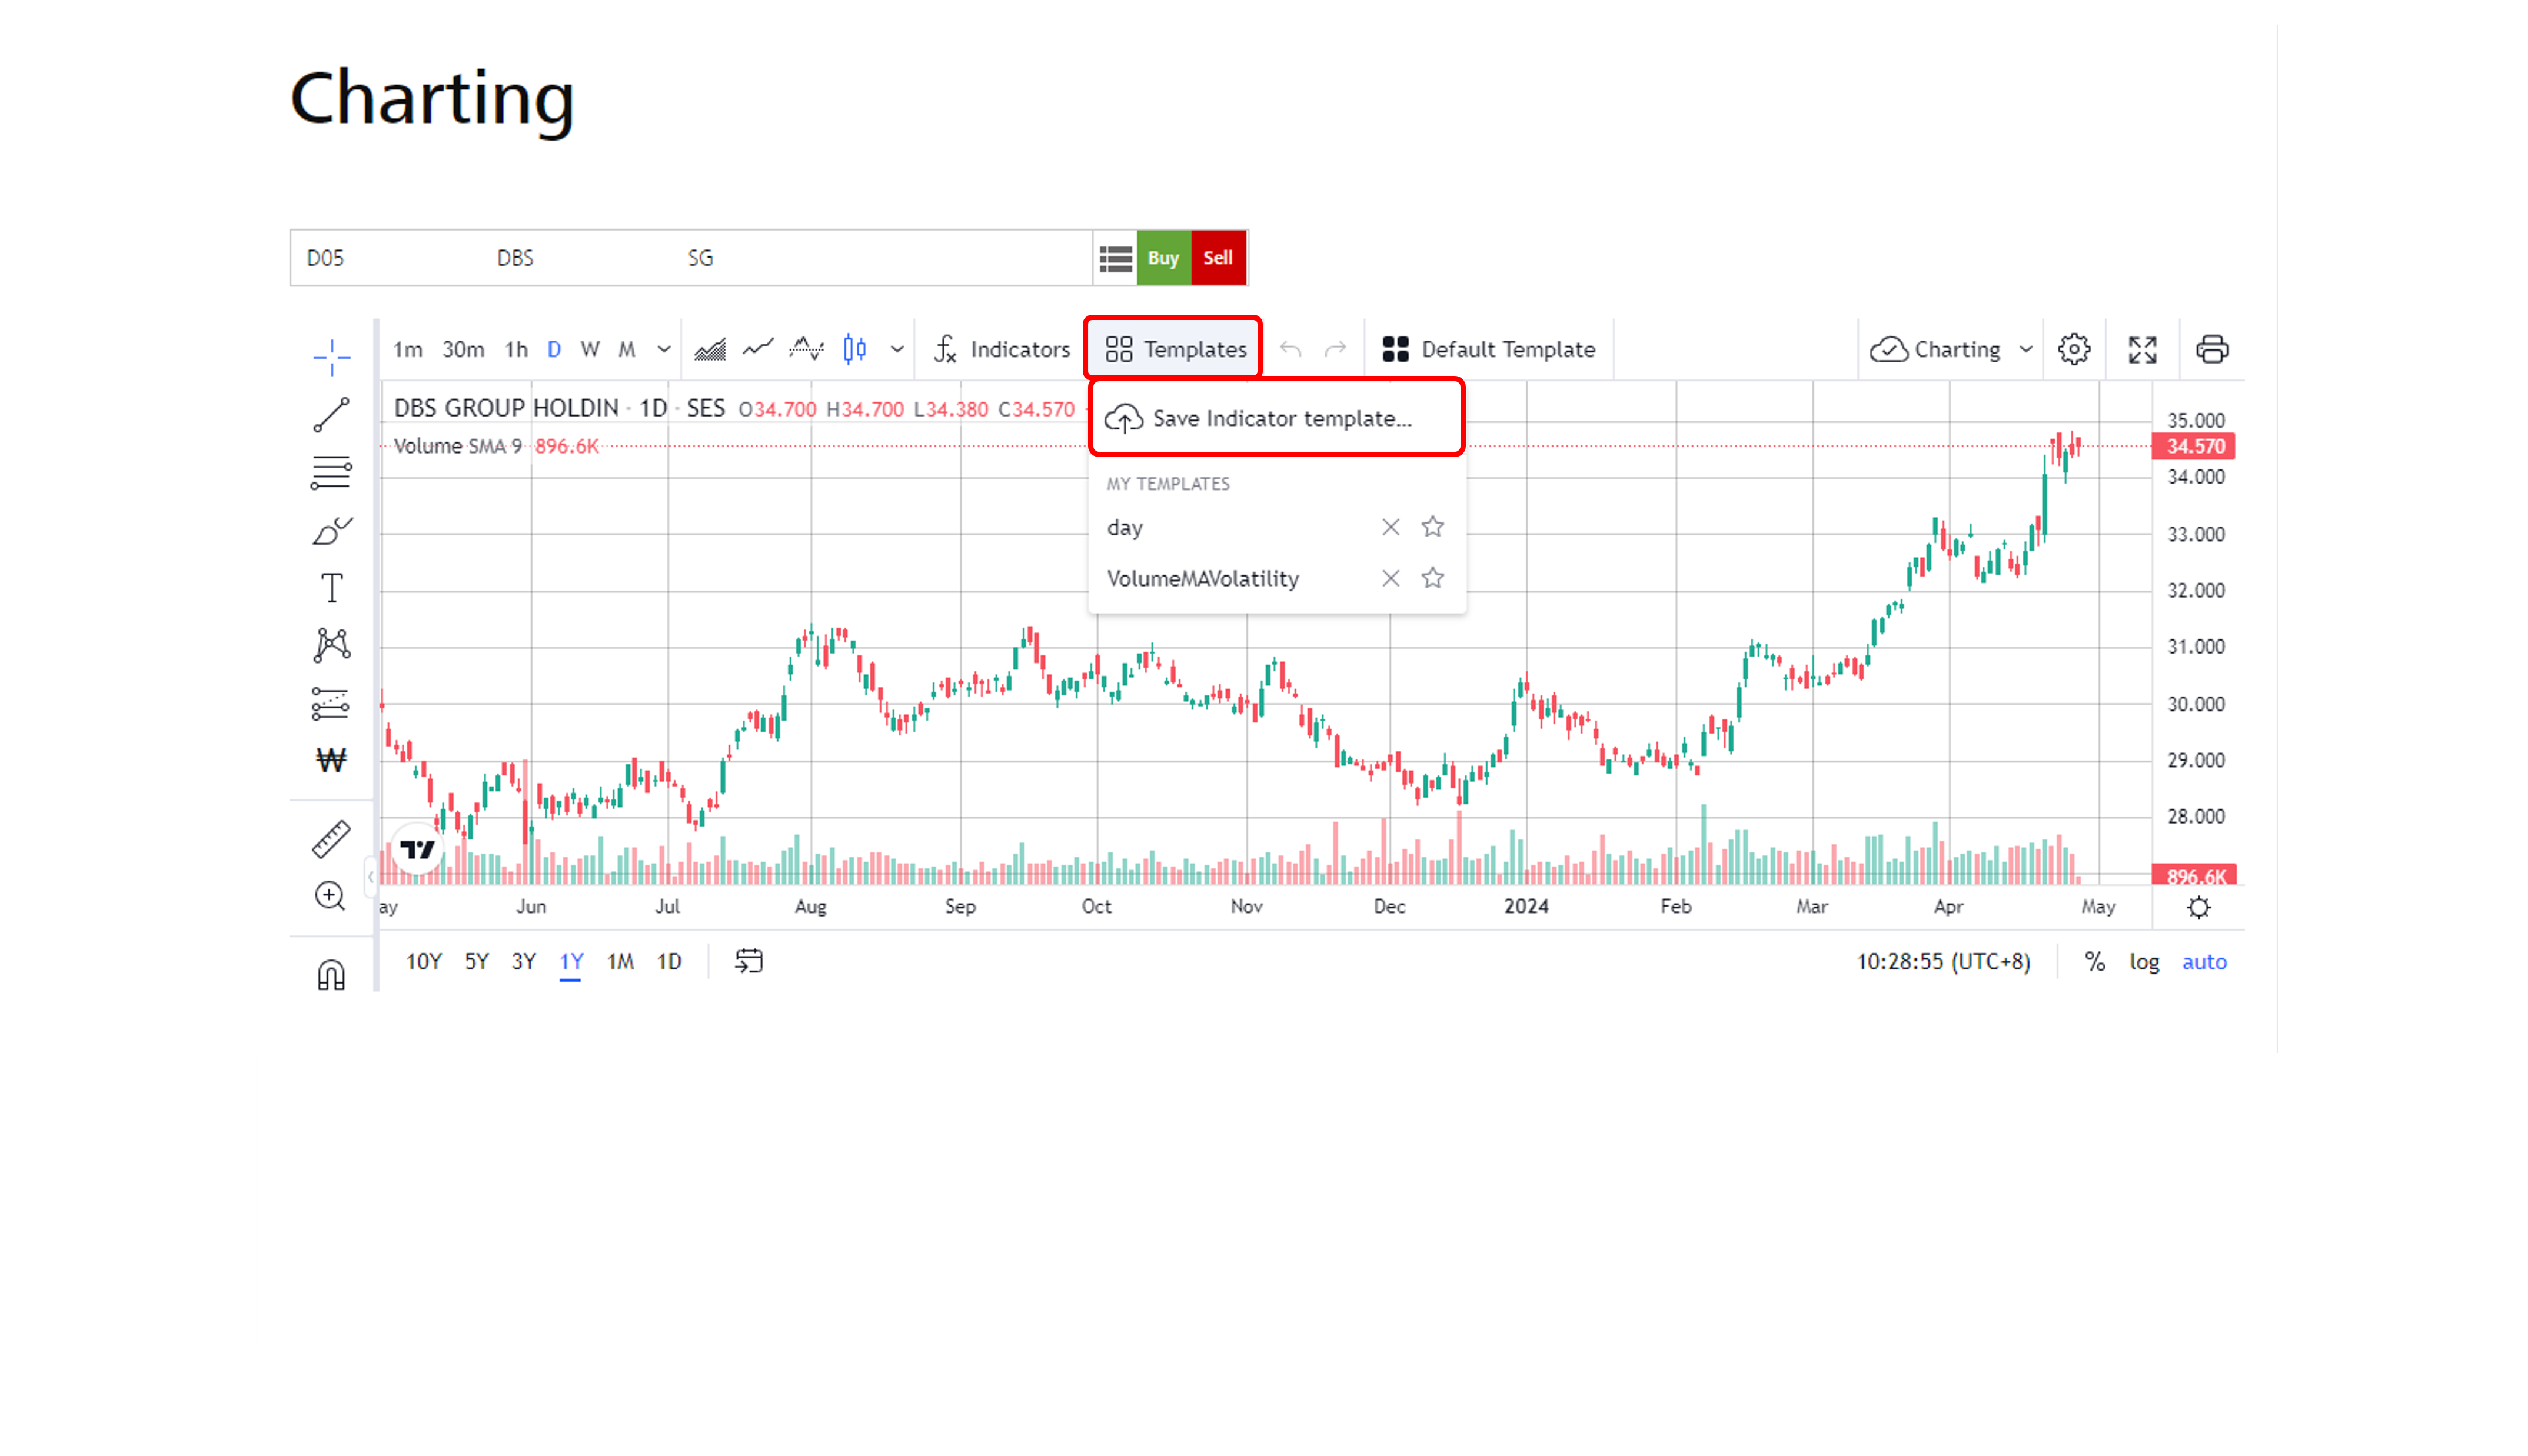Enter fullscreen mode with expand icon
2528x1456 pixels.
(2142, 349)
